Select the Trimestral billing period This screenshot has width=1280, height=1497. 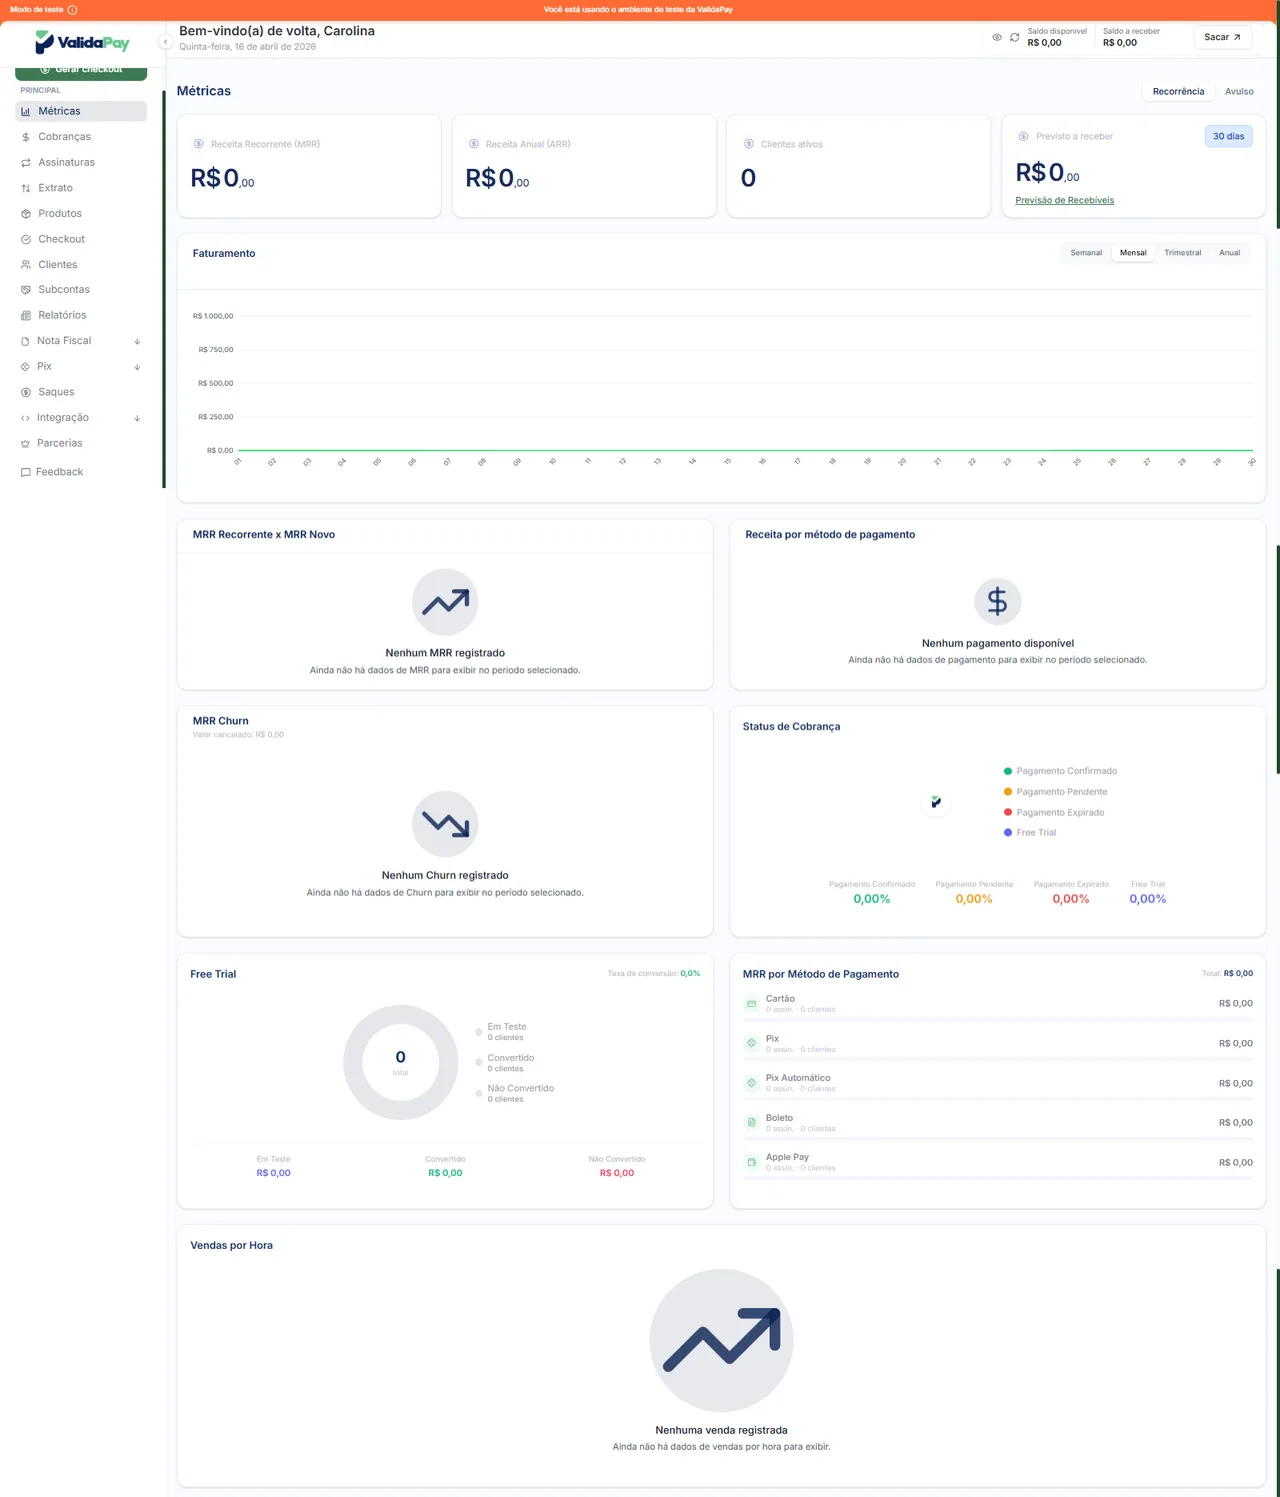1182,253
